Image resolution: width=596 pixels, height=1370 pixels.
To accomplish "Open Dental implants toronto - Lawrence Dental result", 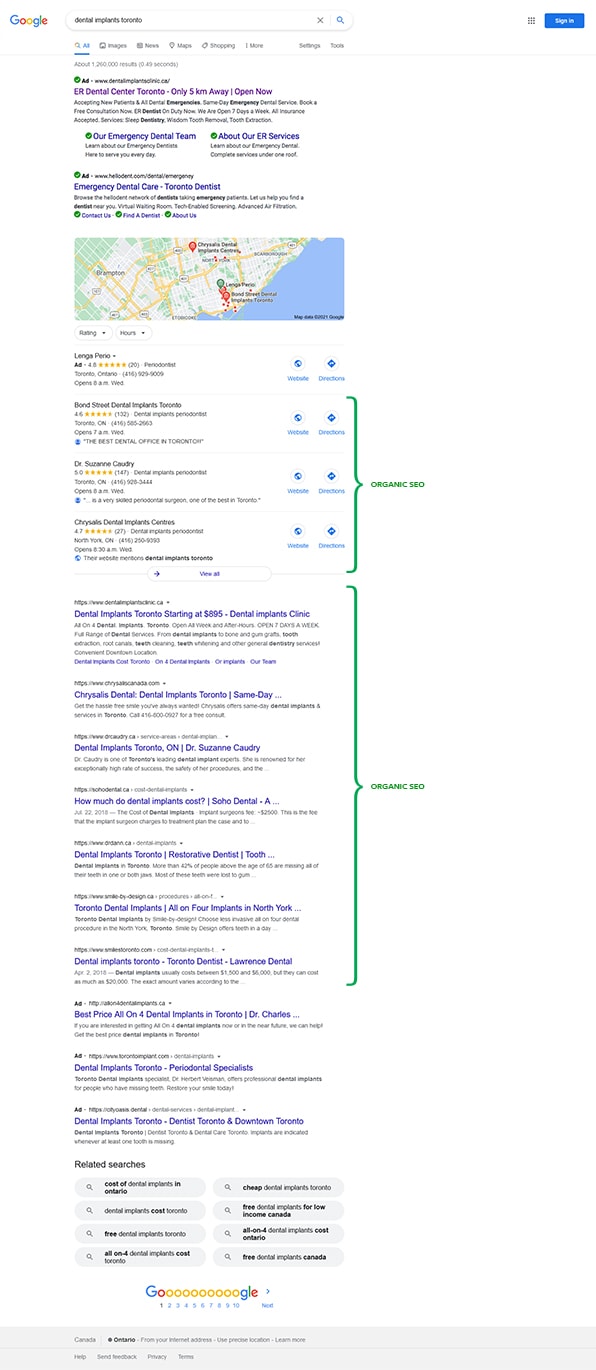I will tap(183, 961).
